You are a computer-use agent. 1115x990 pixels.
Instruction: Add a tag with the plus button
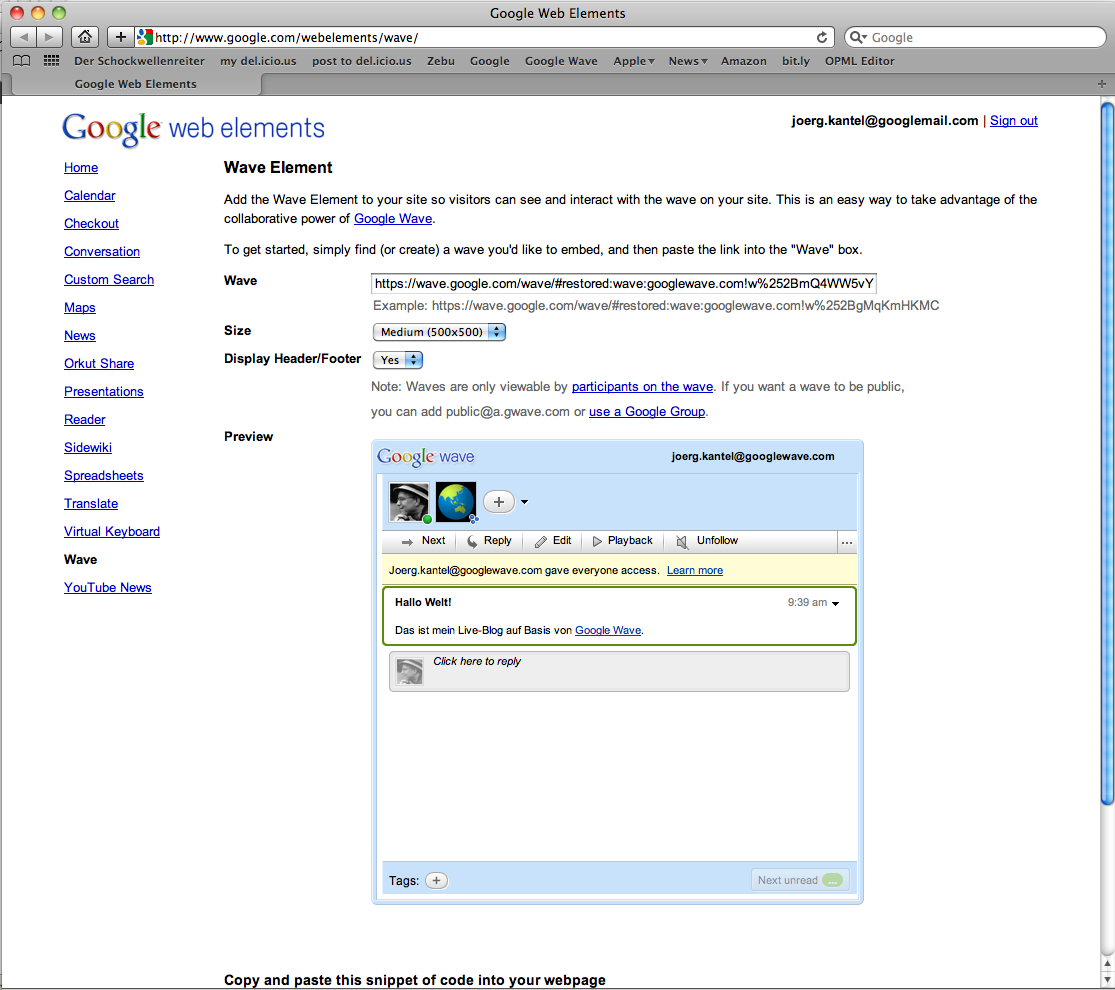[437, 880]
